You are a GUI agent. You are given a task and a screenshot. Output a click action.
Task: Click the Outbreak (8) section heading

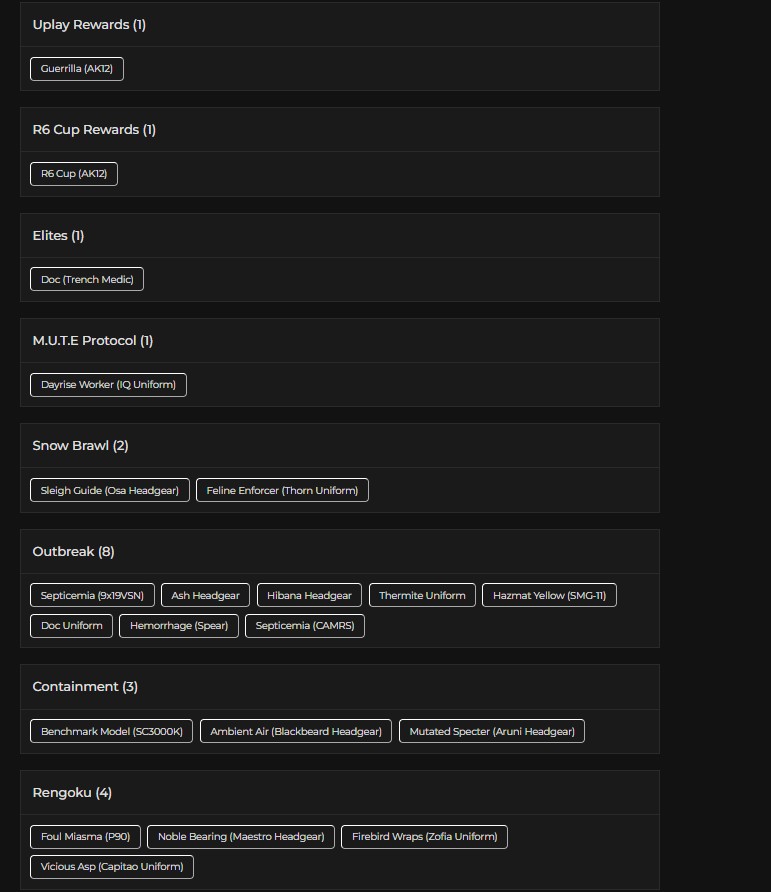coord(73,552)
